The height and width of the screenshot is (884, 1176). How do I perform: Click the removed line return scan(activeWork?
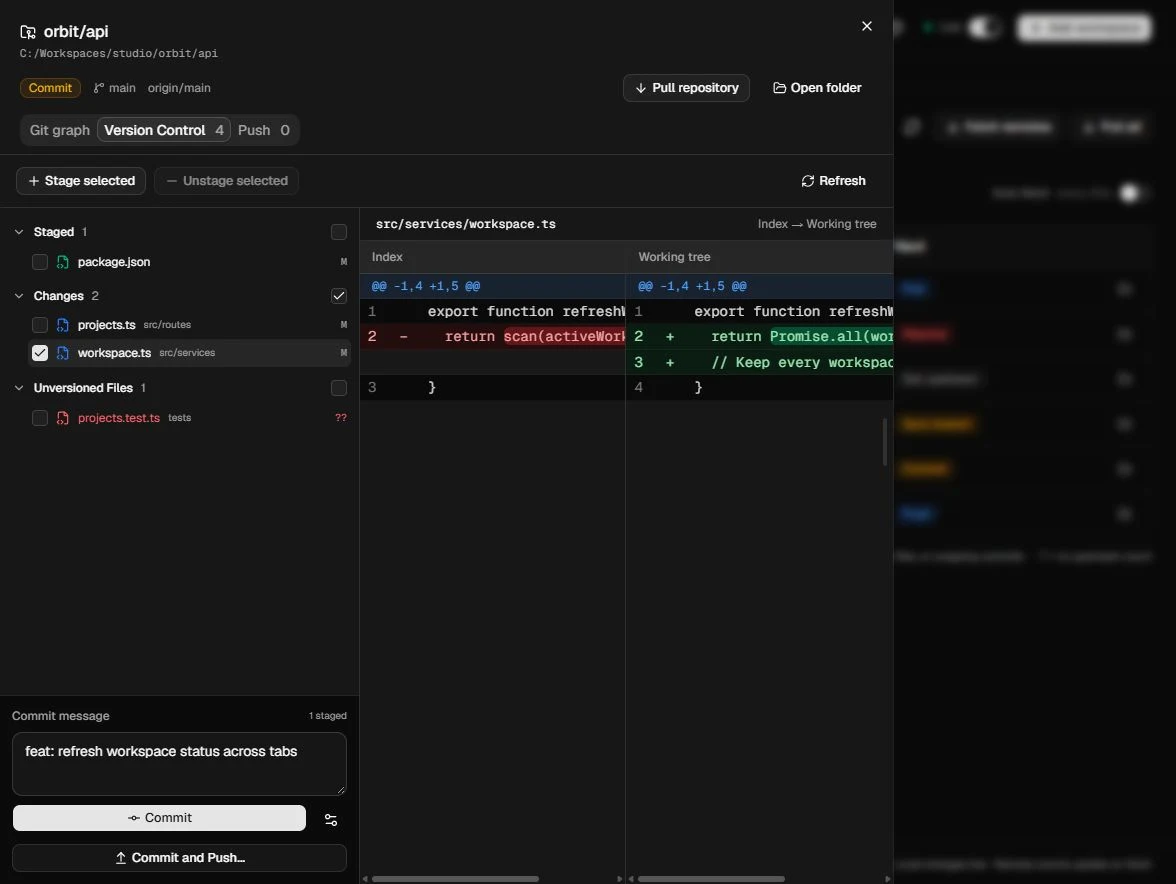pyautogui.click(x=493, y=337)
